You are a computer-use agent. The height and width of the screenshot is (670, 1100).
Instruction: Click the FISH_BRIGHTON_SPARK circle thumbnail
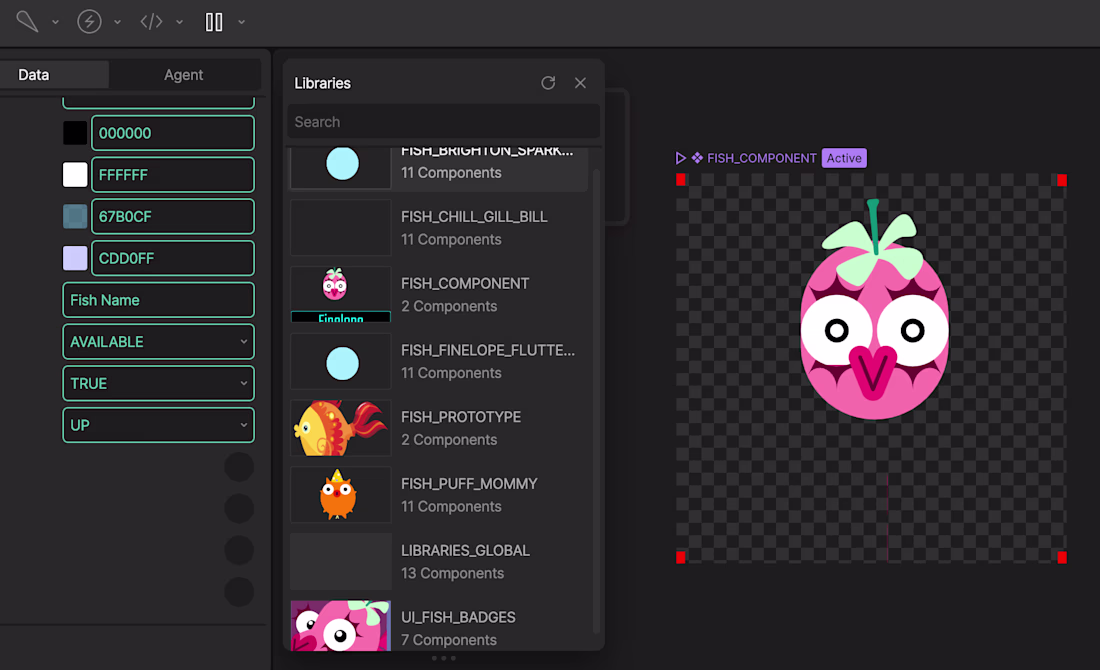point(341,167)
